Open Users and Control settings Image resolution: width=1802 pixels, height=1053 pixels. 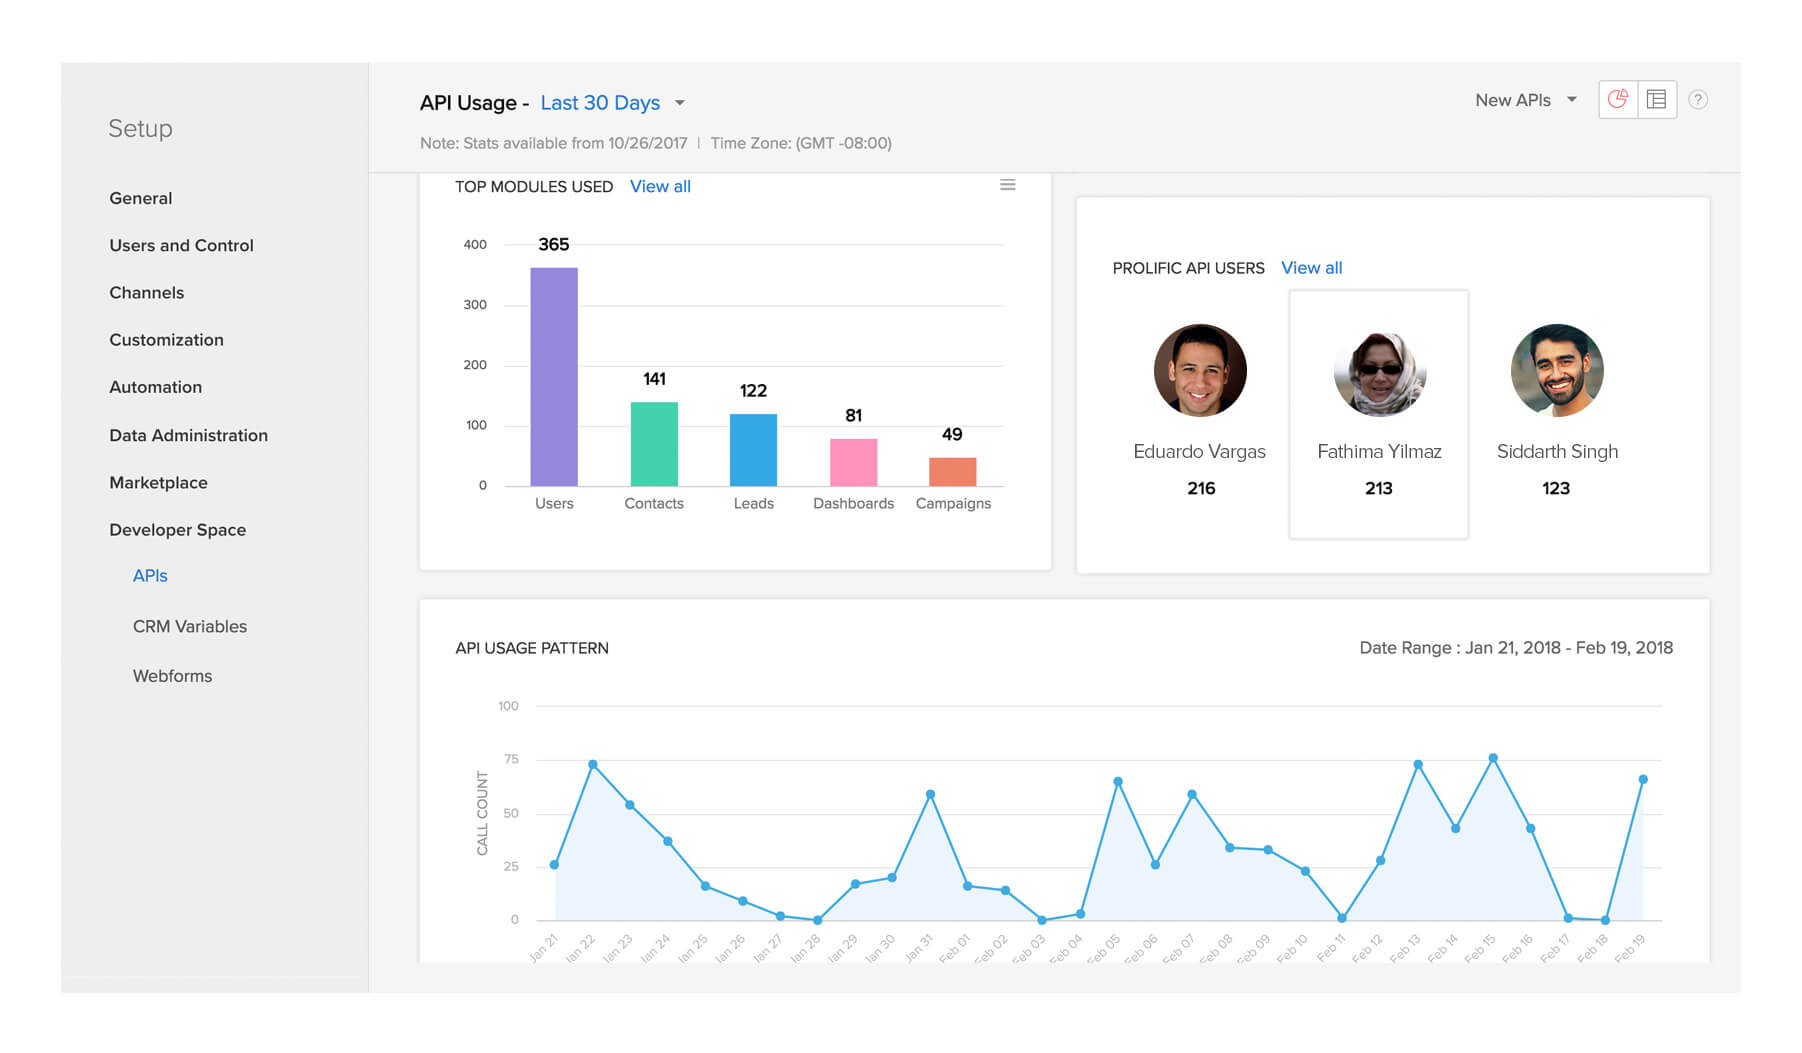tap(181, 246)
